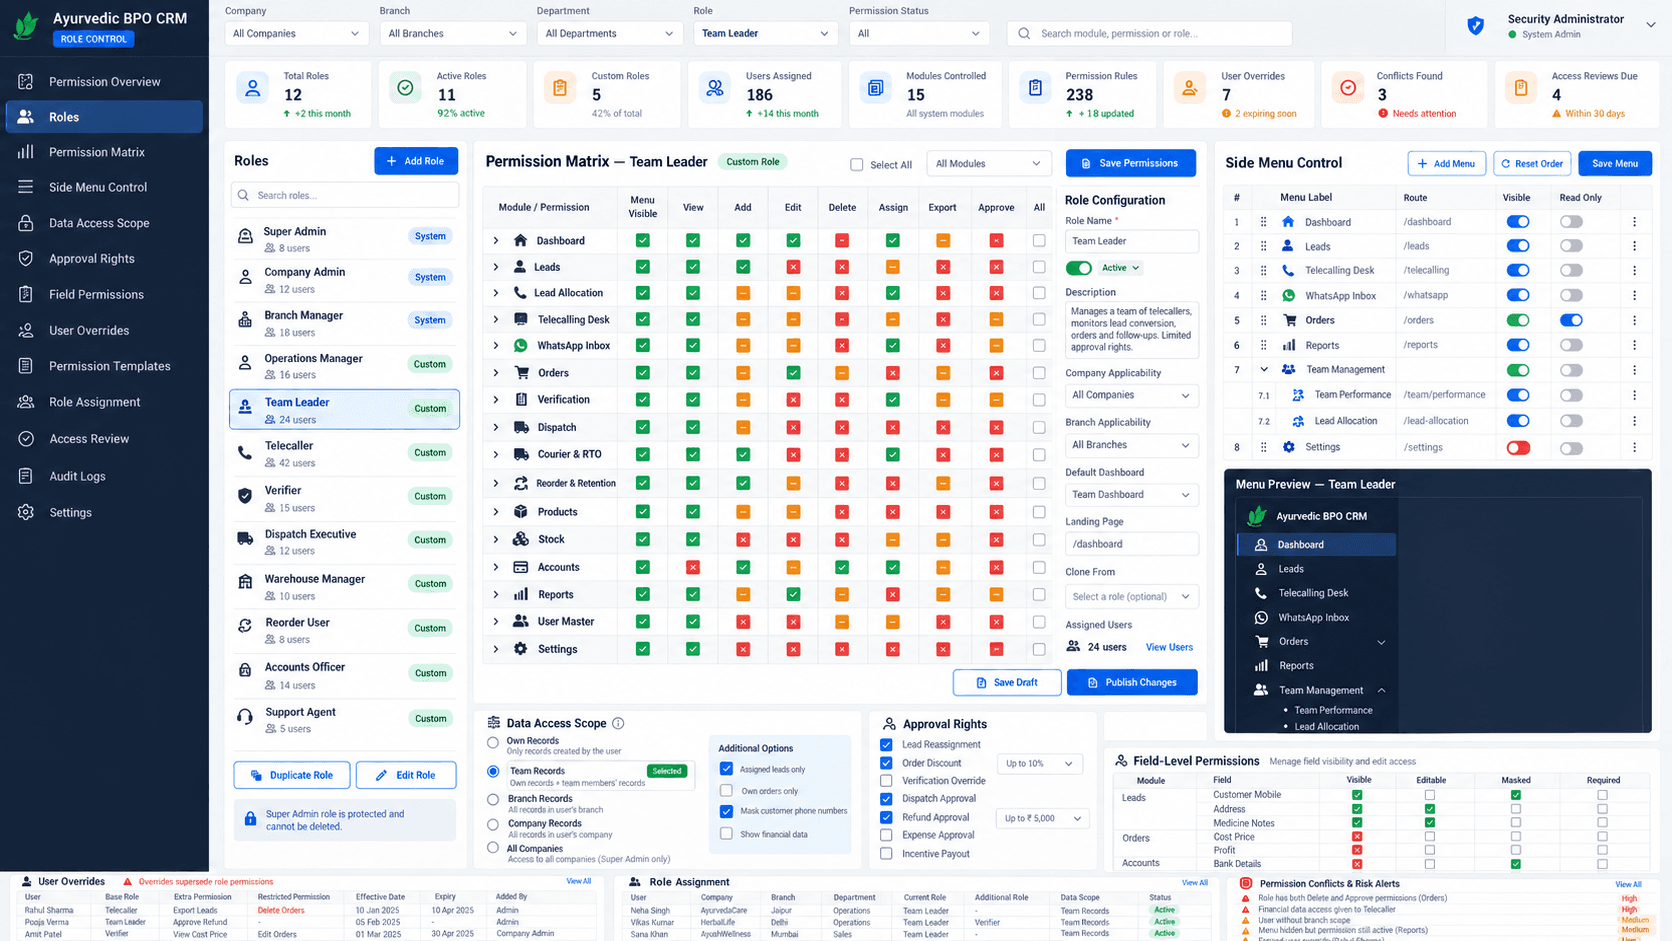Click the Dispatch Executive truck icon in roles
This screenshot has height=941, width=1672.
tap(245, 538)
